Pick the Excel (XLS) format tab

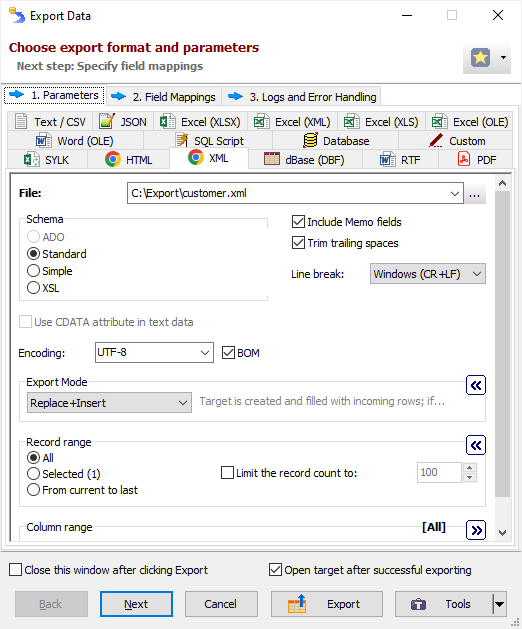pos(382,122)
